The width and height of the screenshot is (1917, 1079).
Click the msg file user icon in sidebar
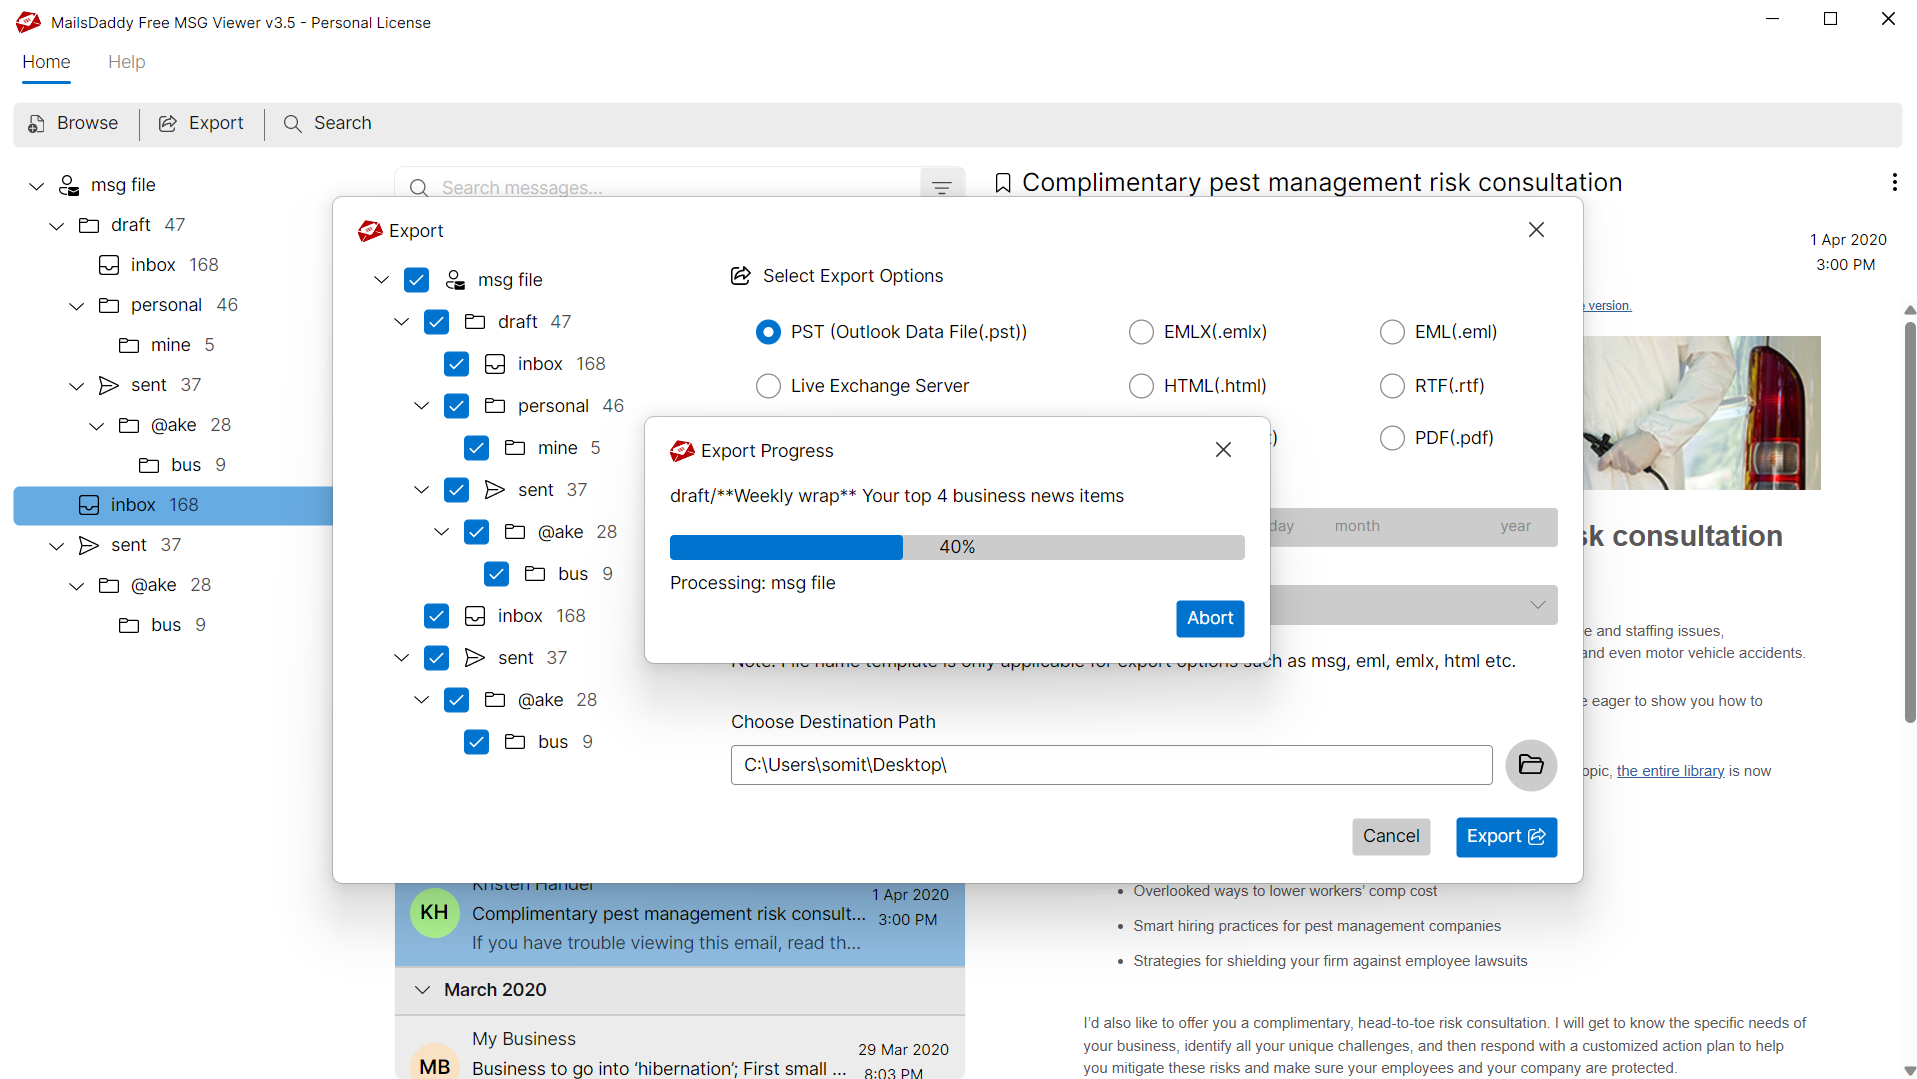coord(69,185)
